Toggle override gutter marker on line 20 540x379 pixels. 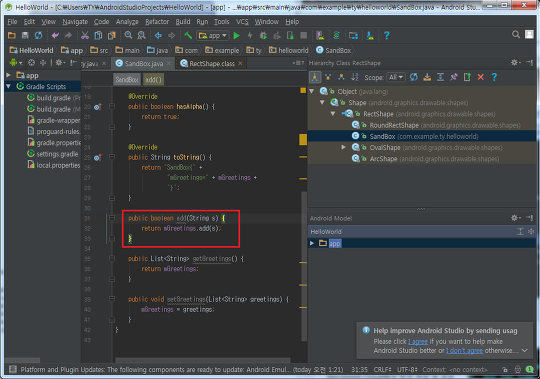point(97,107)
